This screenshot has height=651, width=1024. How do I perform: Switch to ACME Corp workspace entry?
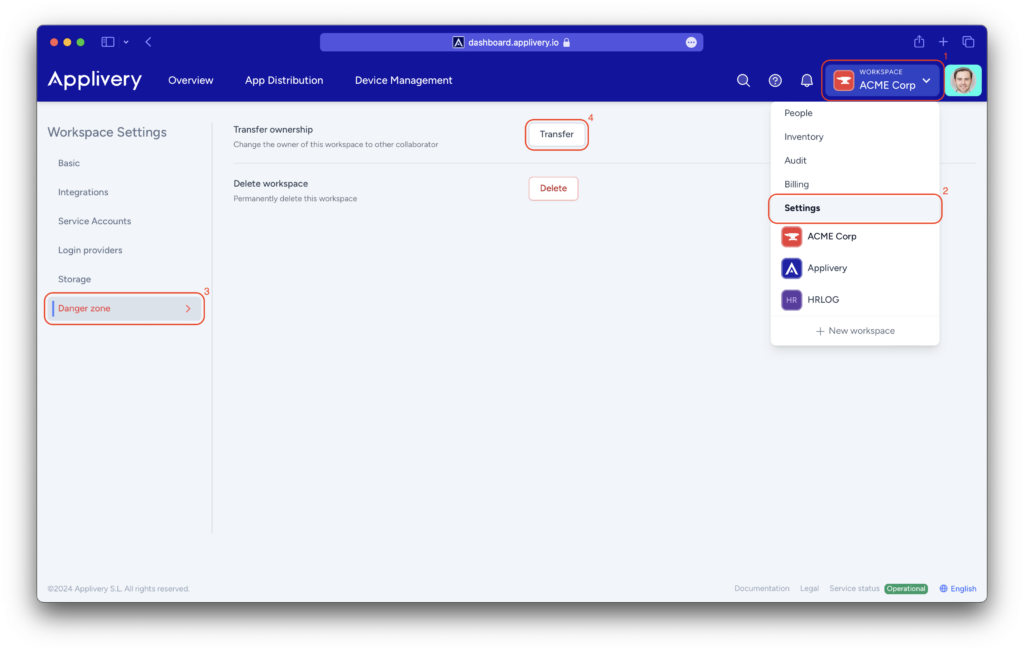854,236
